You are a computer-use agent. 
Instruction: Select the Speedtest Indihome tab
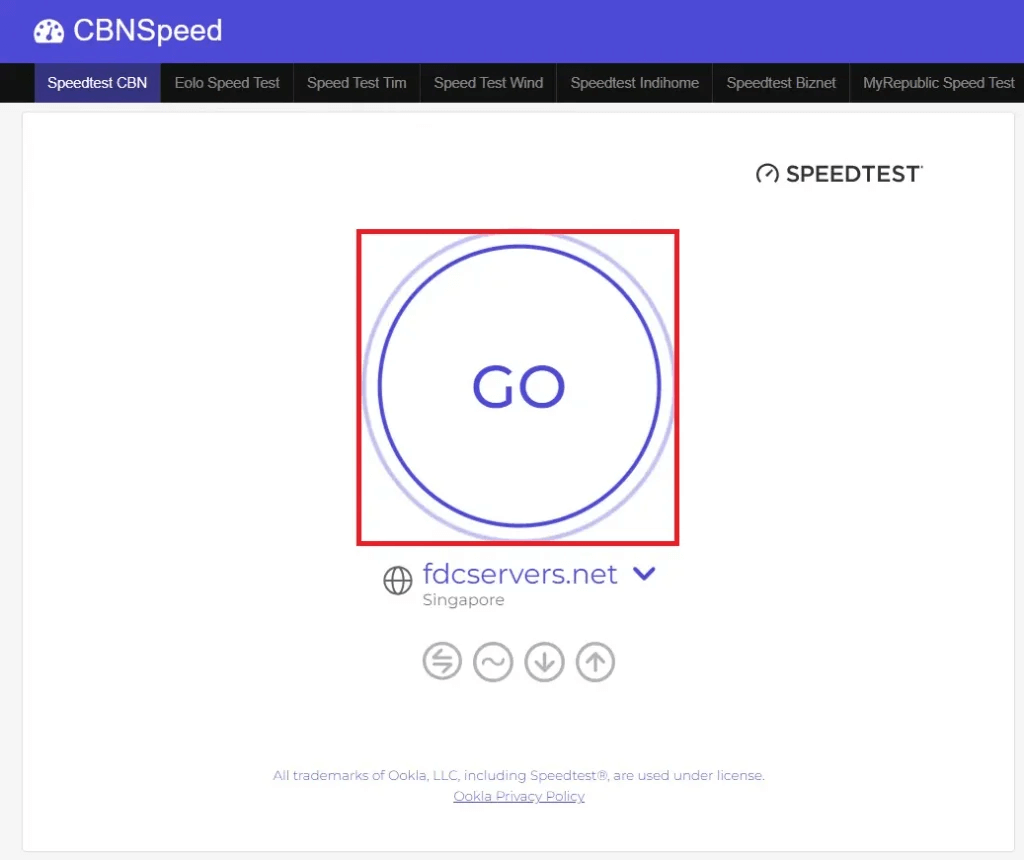635,83
